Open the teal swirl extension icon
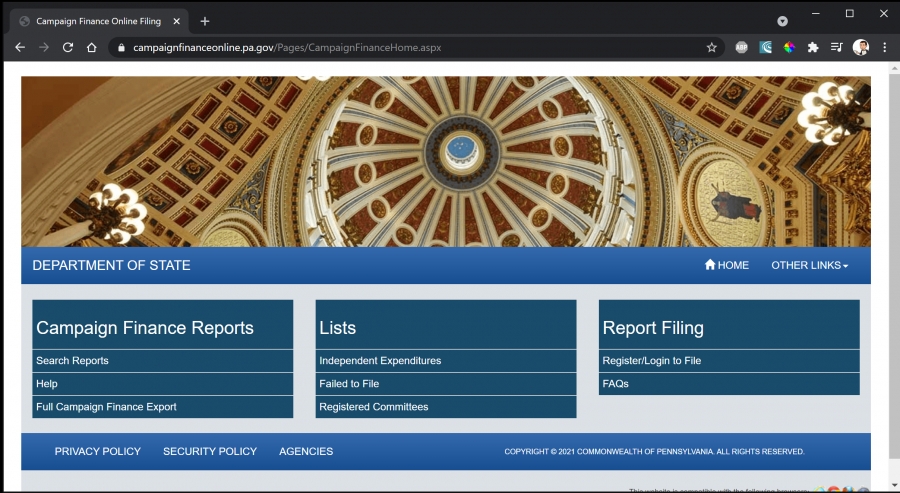The image size is (900, 493). pyautogui.click(x=766, y=48)
